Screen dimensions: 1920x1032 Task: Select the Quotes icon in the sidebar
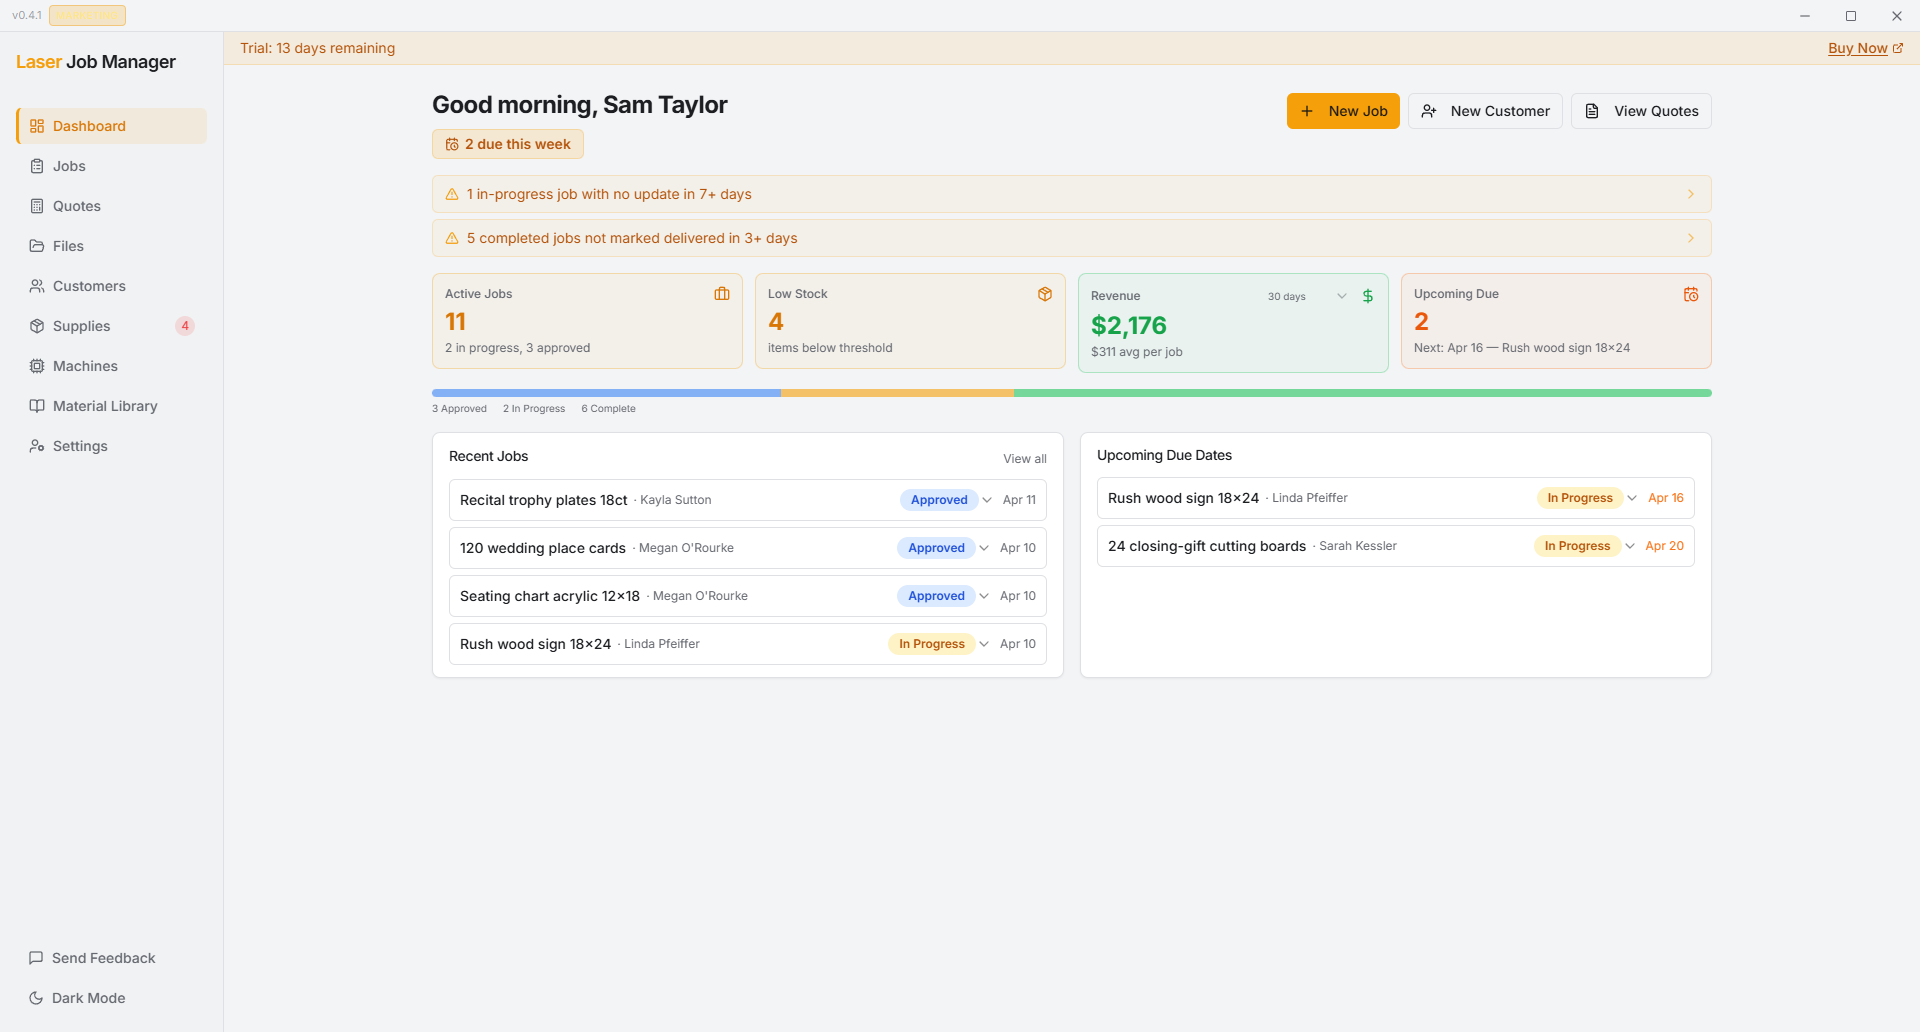tap(37, 206)
